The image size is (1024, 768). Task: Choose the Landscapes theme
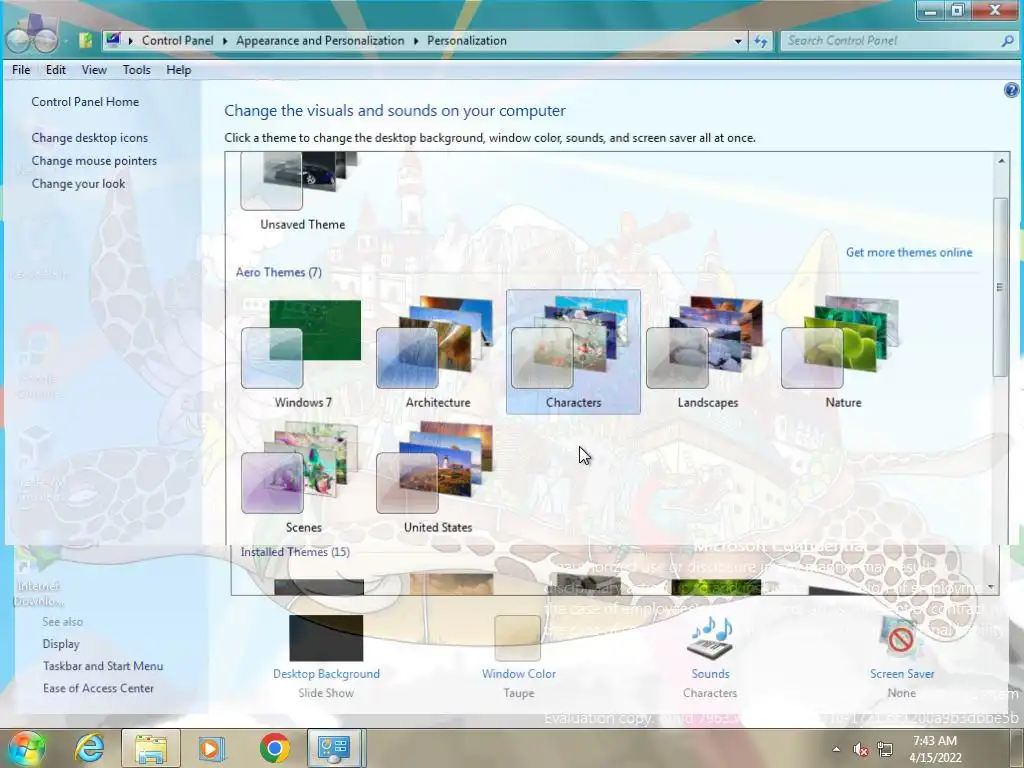[707, 353]
